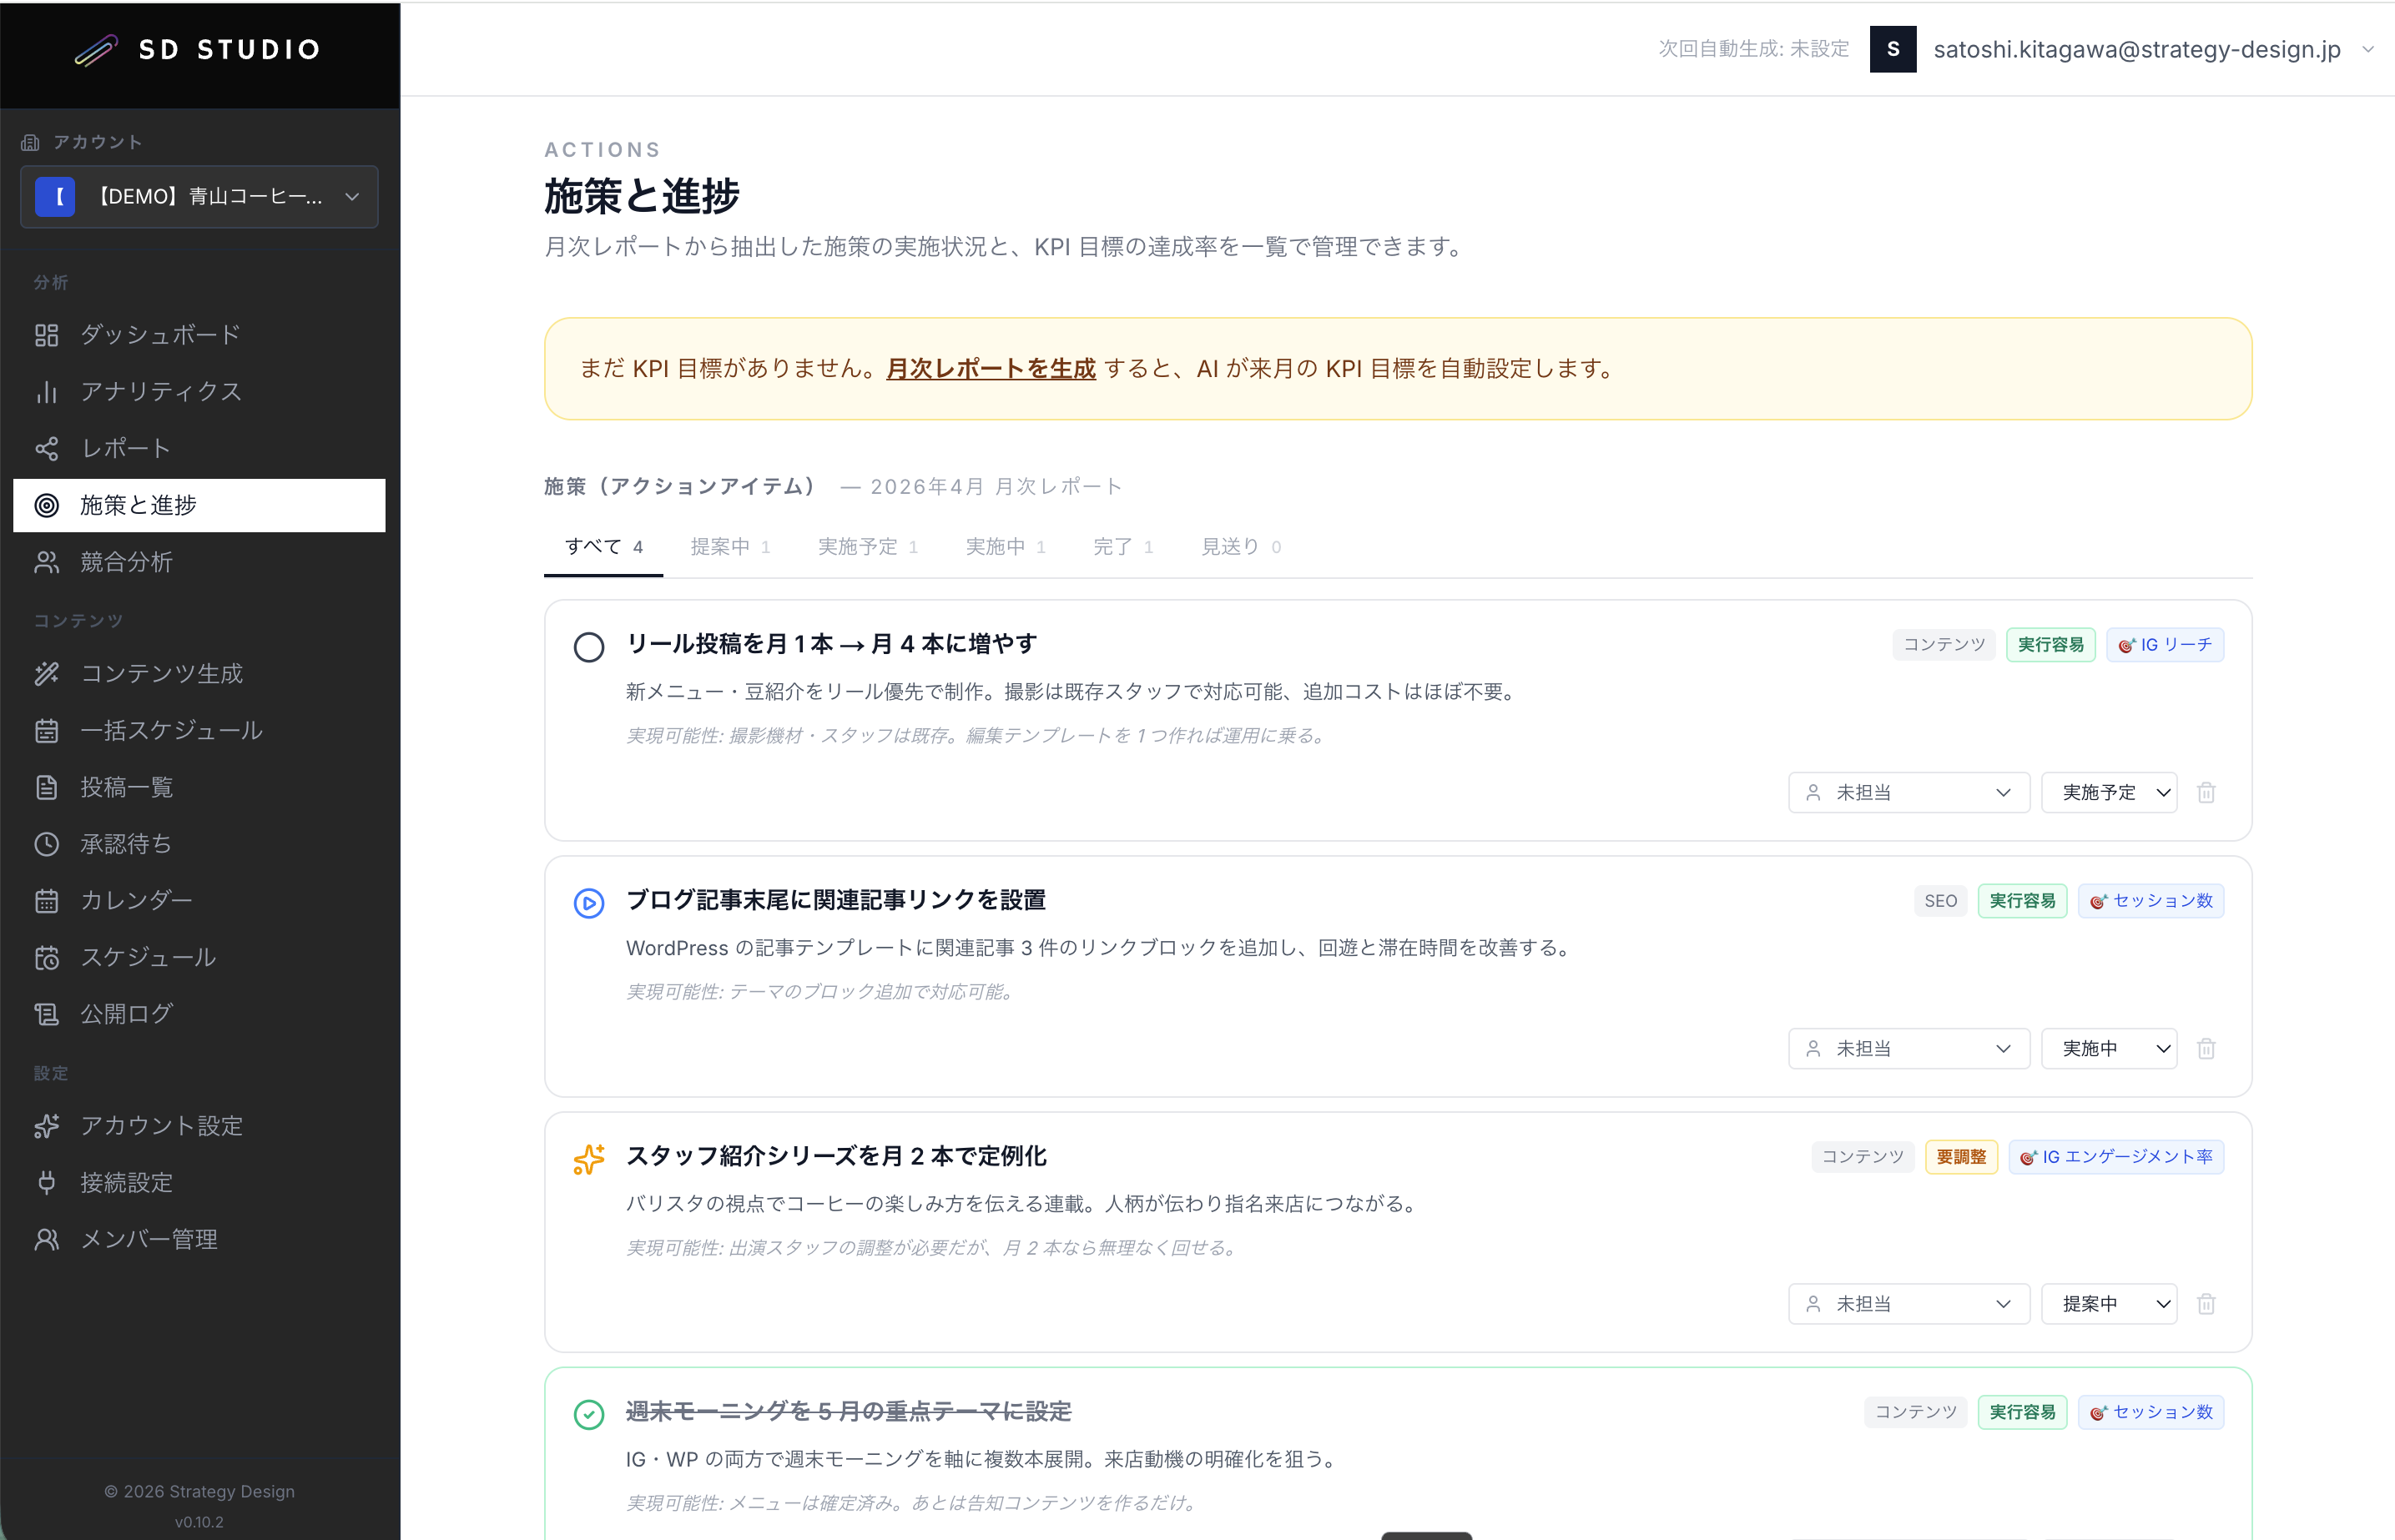Open the ダッシュボード sidebar item

[199, 335]
